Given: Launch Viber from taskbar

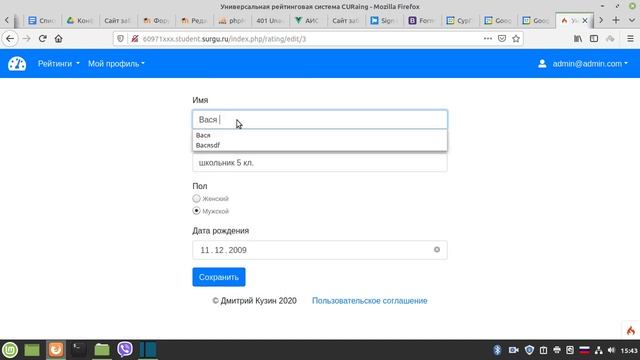Looking at the screenshot, I should point(125,349).
